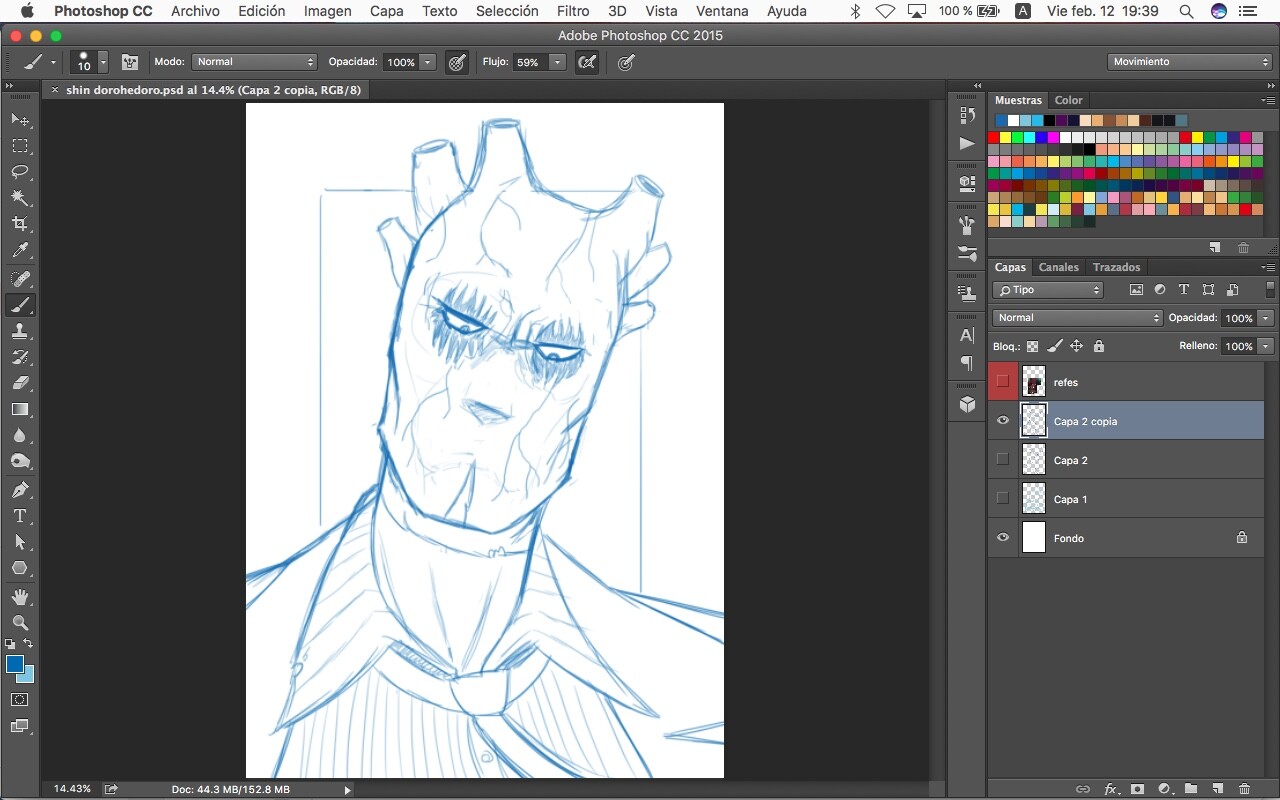Open the layer blend mode Normal dropdown
Image resolution: width=1280 pixels, height=800 pixels.
click(x=1078, y=318)
